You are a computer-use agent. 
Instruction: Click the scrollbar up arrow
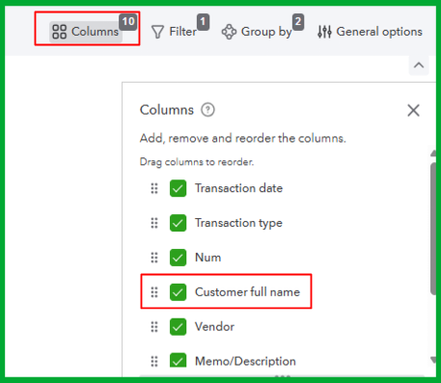433,153
